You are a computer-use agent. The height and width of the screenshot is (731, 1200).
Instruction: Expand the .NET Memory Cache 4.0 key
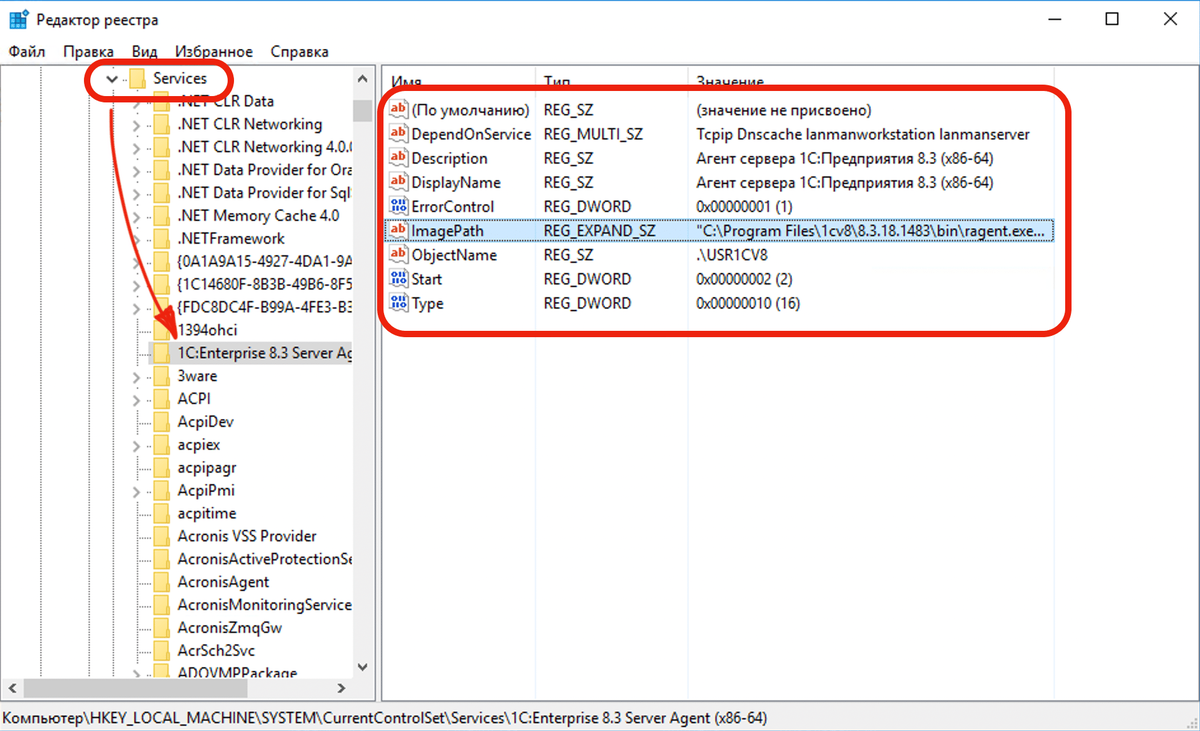(138, 215)
